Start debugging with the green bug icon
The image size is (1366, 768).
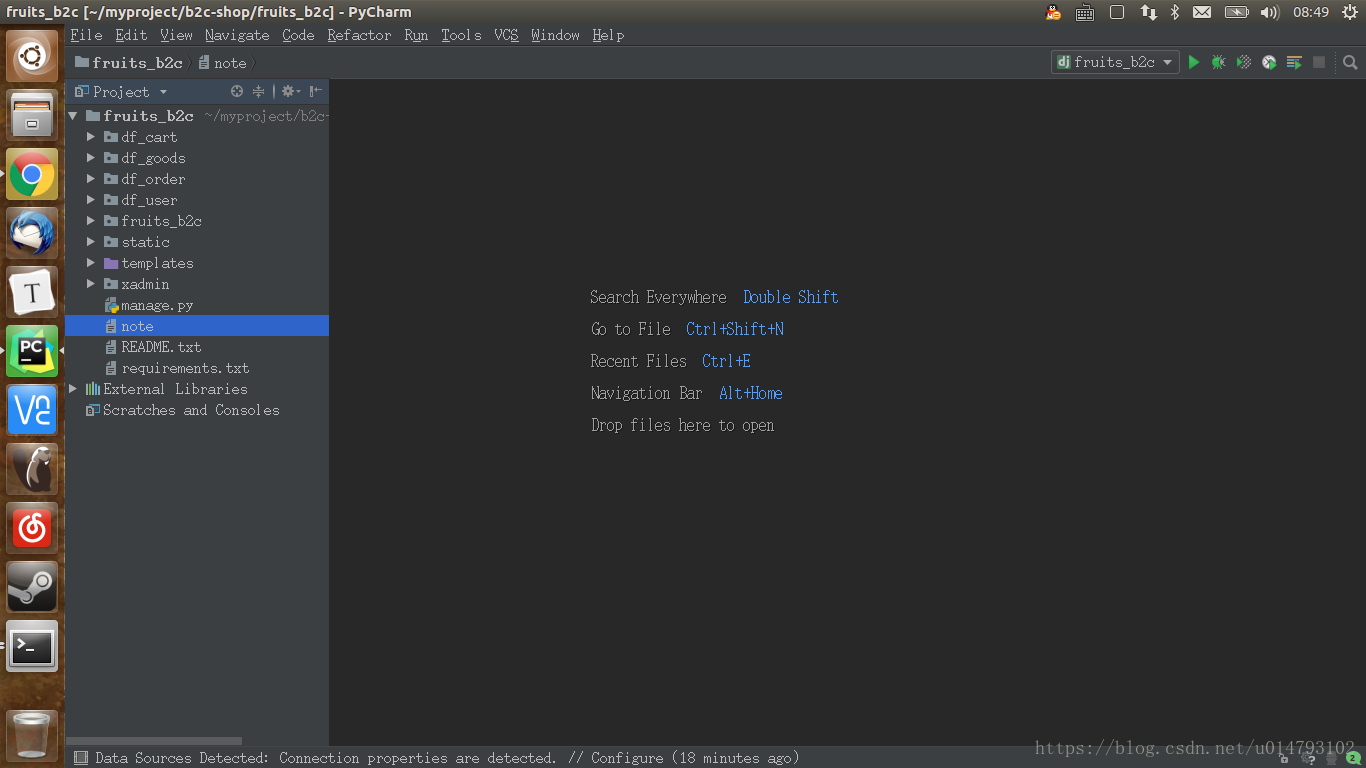pyautogui.click(x=1218, y=62)
